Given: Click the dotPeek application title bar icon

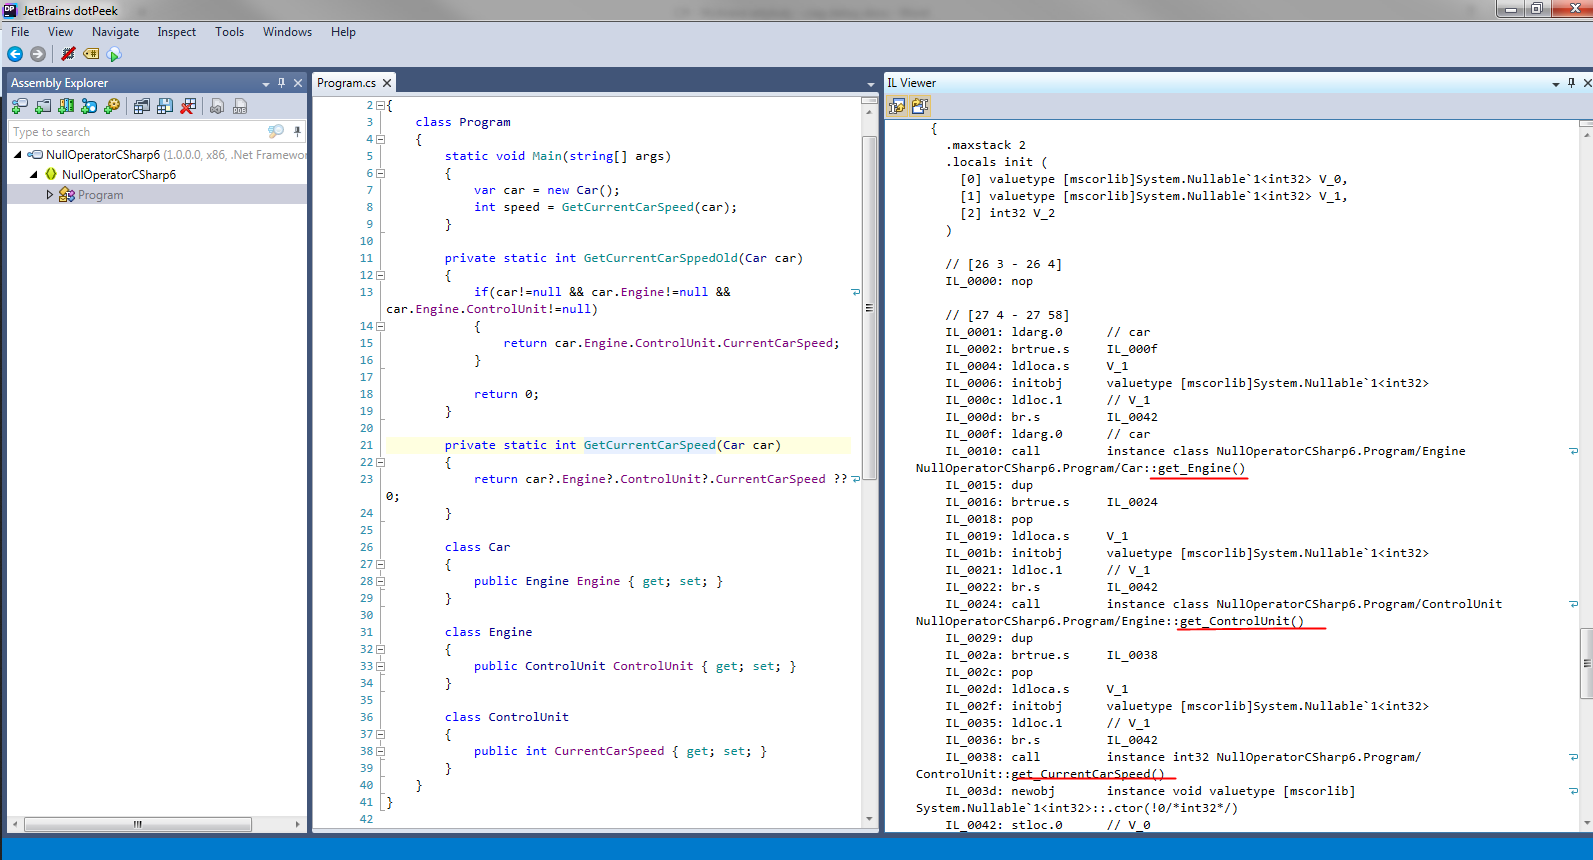Looking at the screenshot, I should click(x=10, y=10).
